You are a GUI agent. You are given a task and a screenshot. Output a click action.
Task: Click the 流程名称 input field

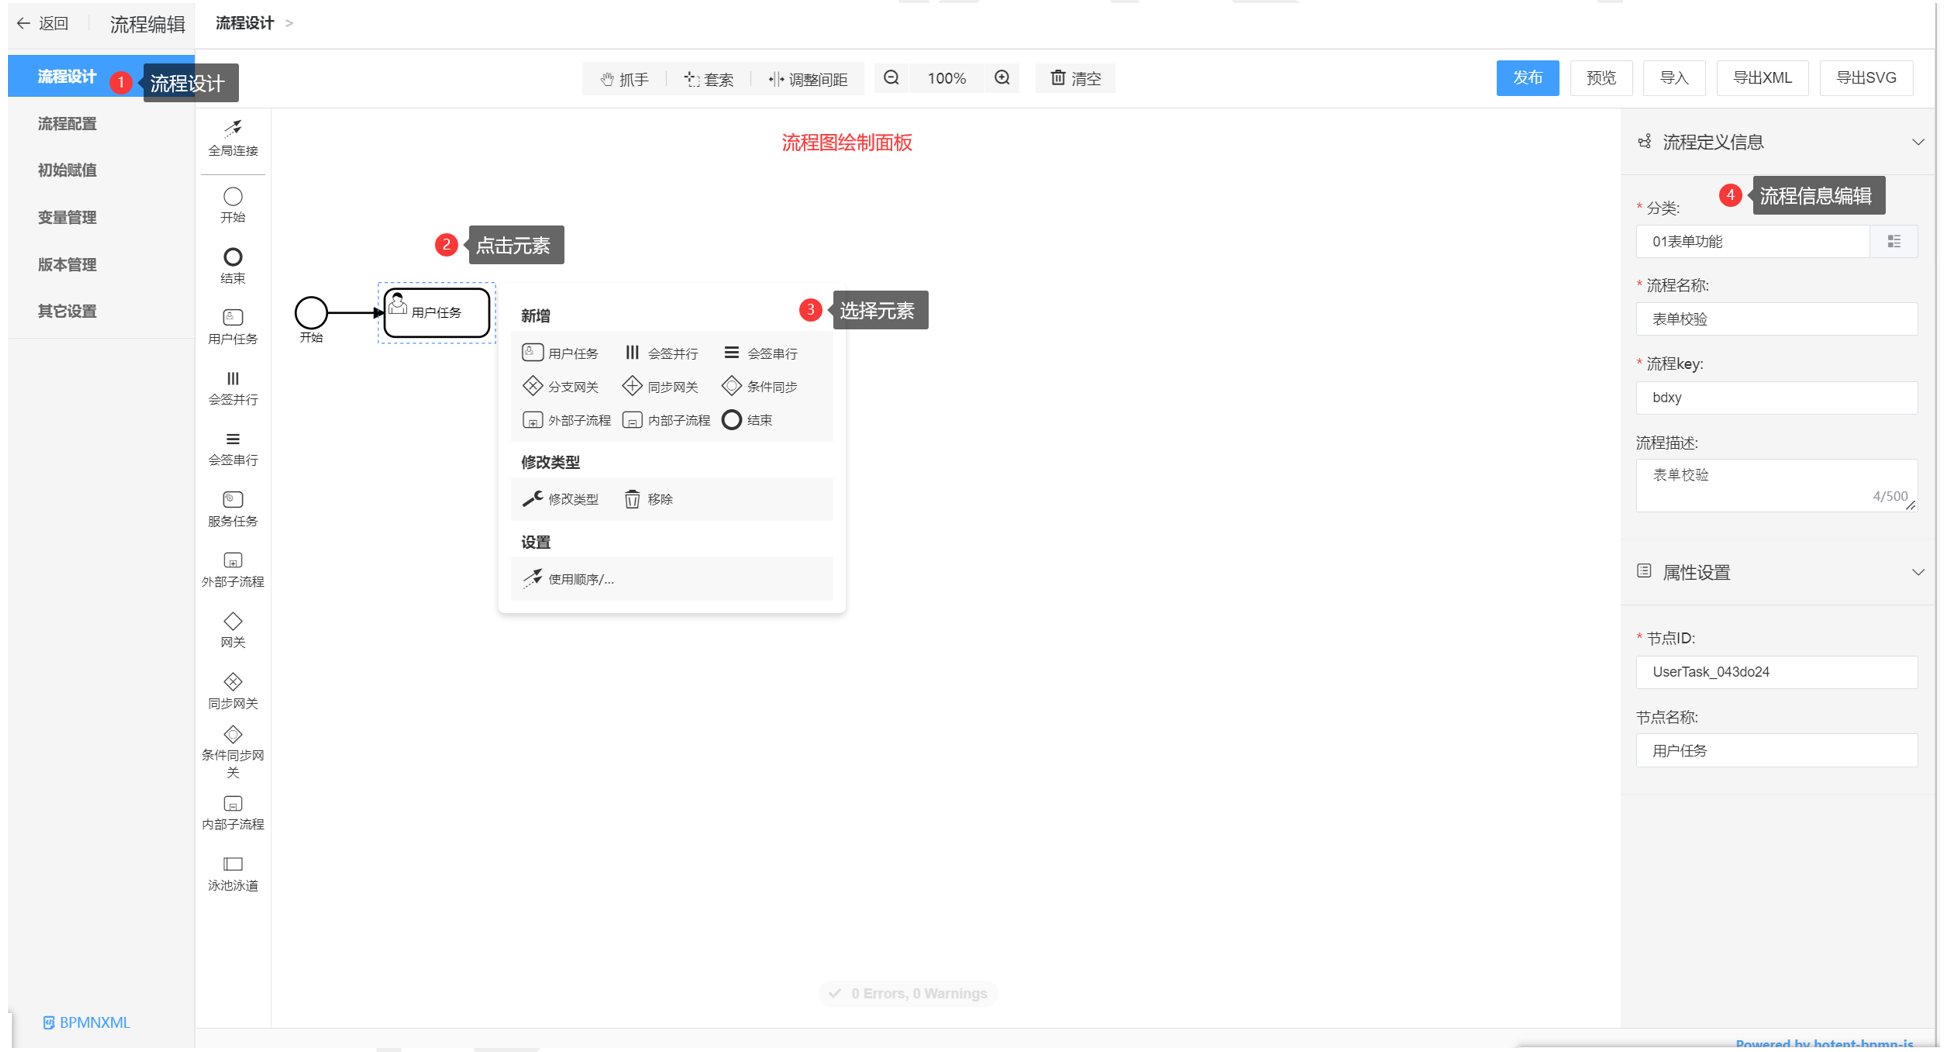pos(1776,319)
